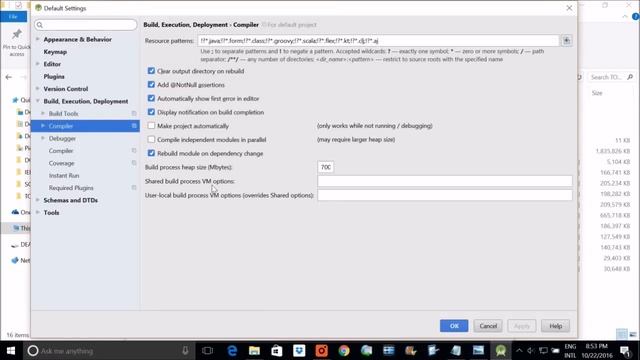Click User-local build process VM options field
This screenshot has height=360, width=640.
445,195
